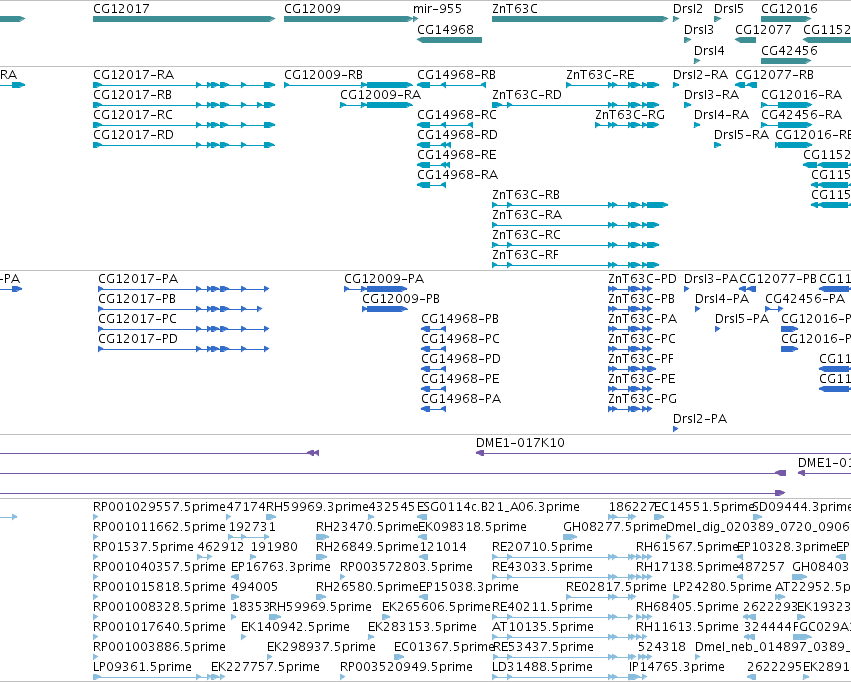Open the Drsl4-PA protein label
Screen dimensions: 851x682
tap(722, 299)
